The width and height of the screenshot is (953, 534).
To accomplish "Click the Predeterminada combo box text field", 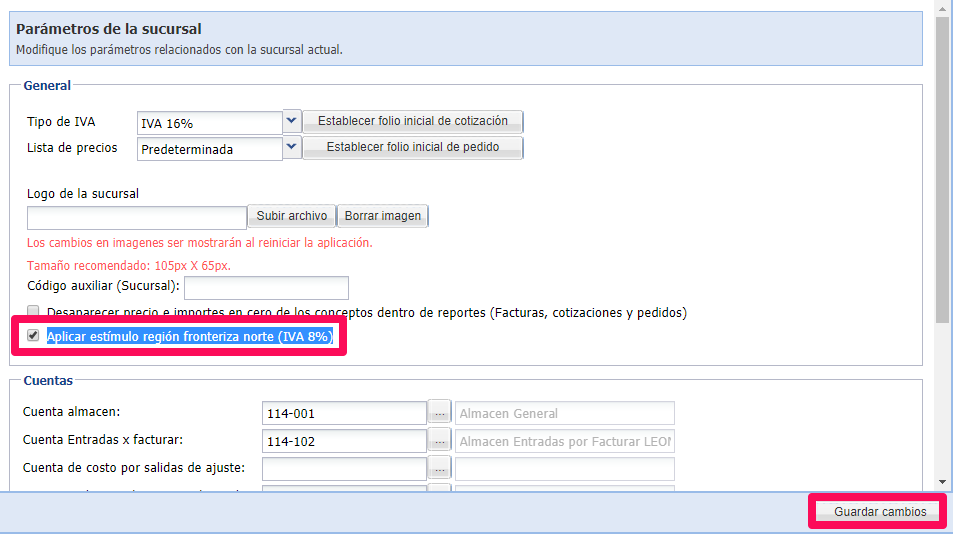I will tap(210, 149).
